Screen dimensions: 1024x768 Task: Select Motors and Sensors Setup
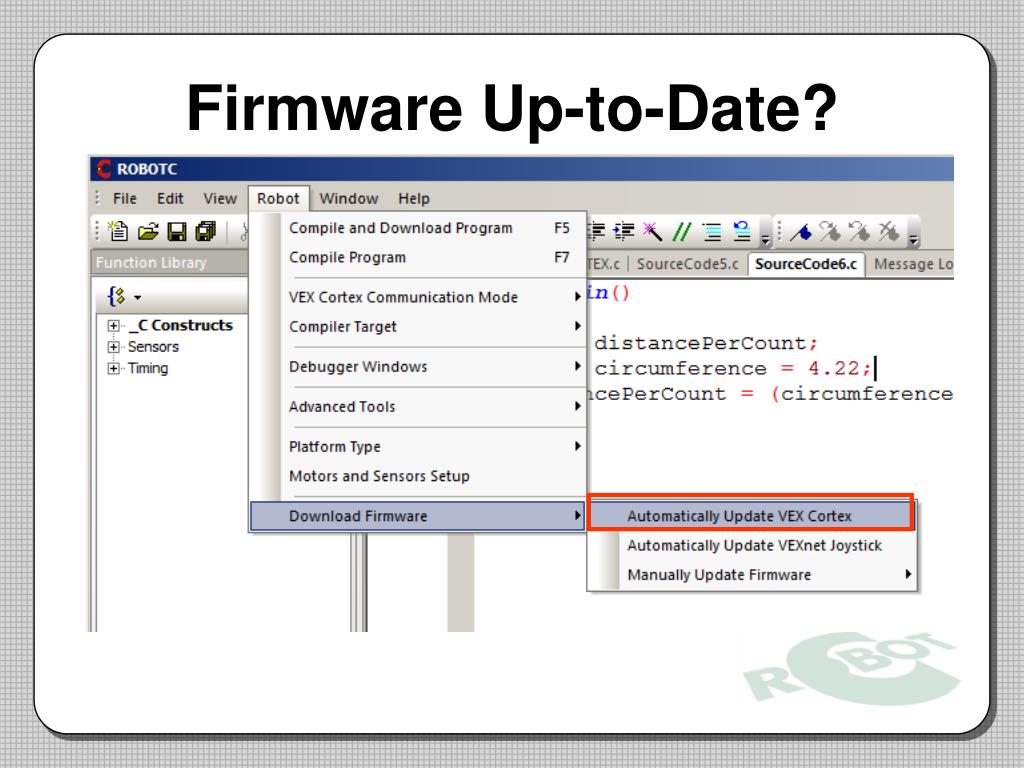click(417, 476)
